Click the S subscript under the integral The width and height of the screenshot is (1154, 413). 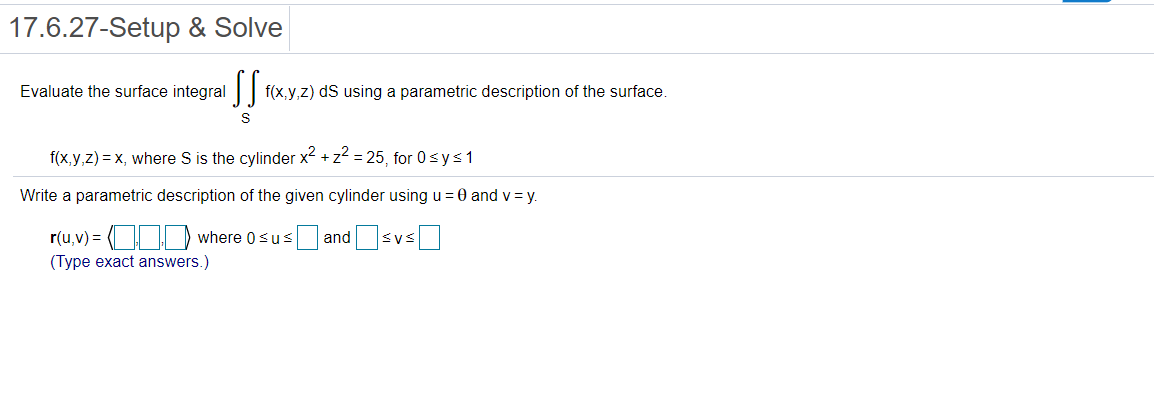(246, 119)
